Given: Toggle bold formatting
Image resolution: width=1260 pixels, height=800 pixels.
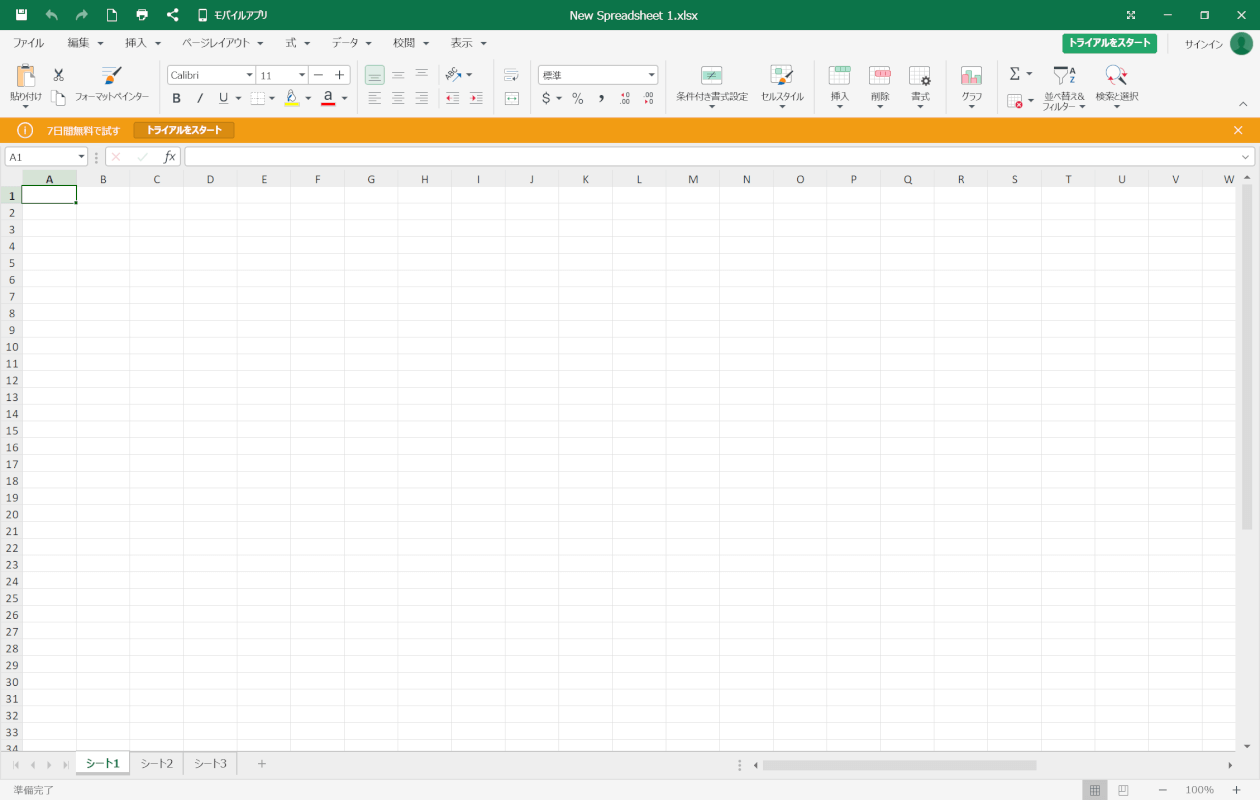Looking at the screenshot, I should coord(176,98).
